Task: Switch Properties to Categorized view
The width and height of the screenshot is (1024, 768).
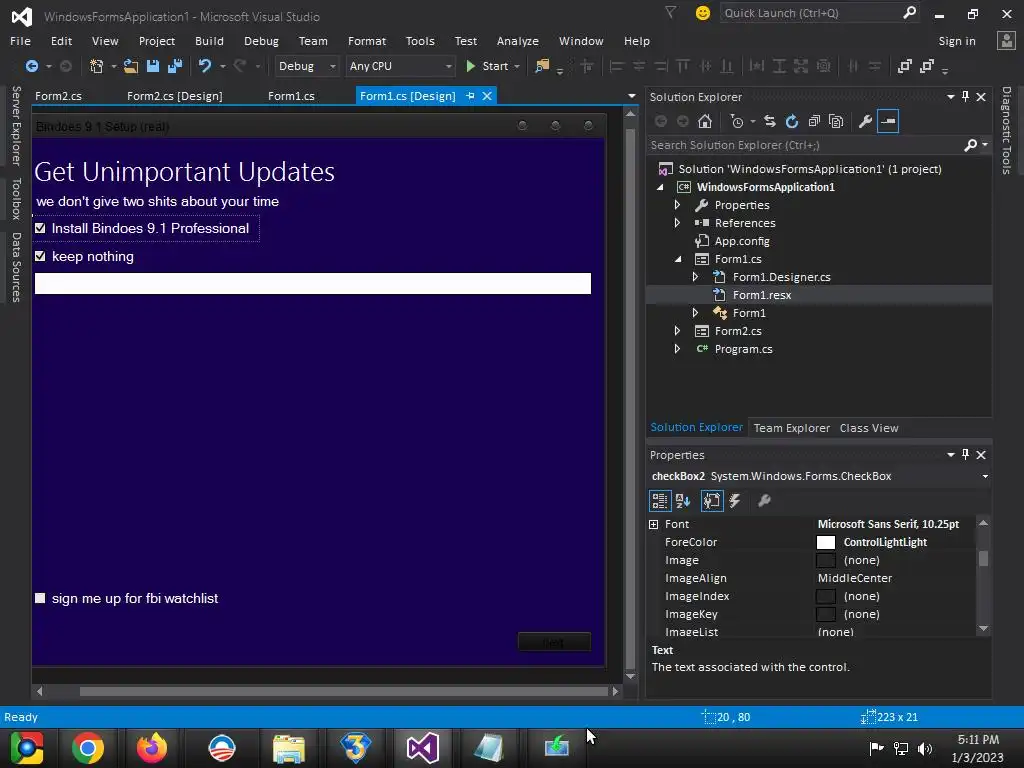Action: point(660,501)
